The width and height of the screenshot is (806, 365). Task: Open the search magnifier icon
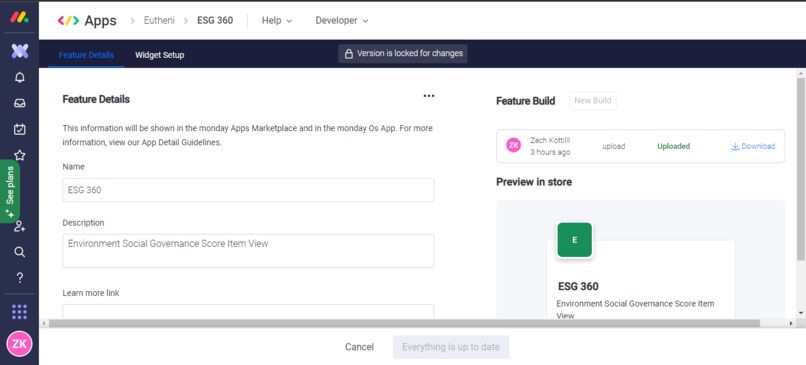(x=20, y=252)
